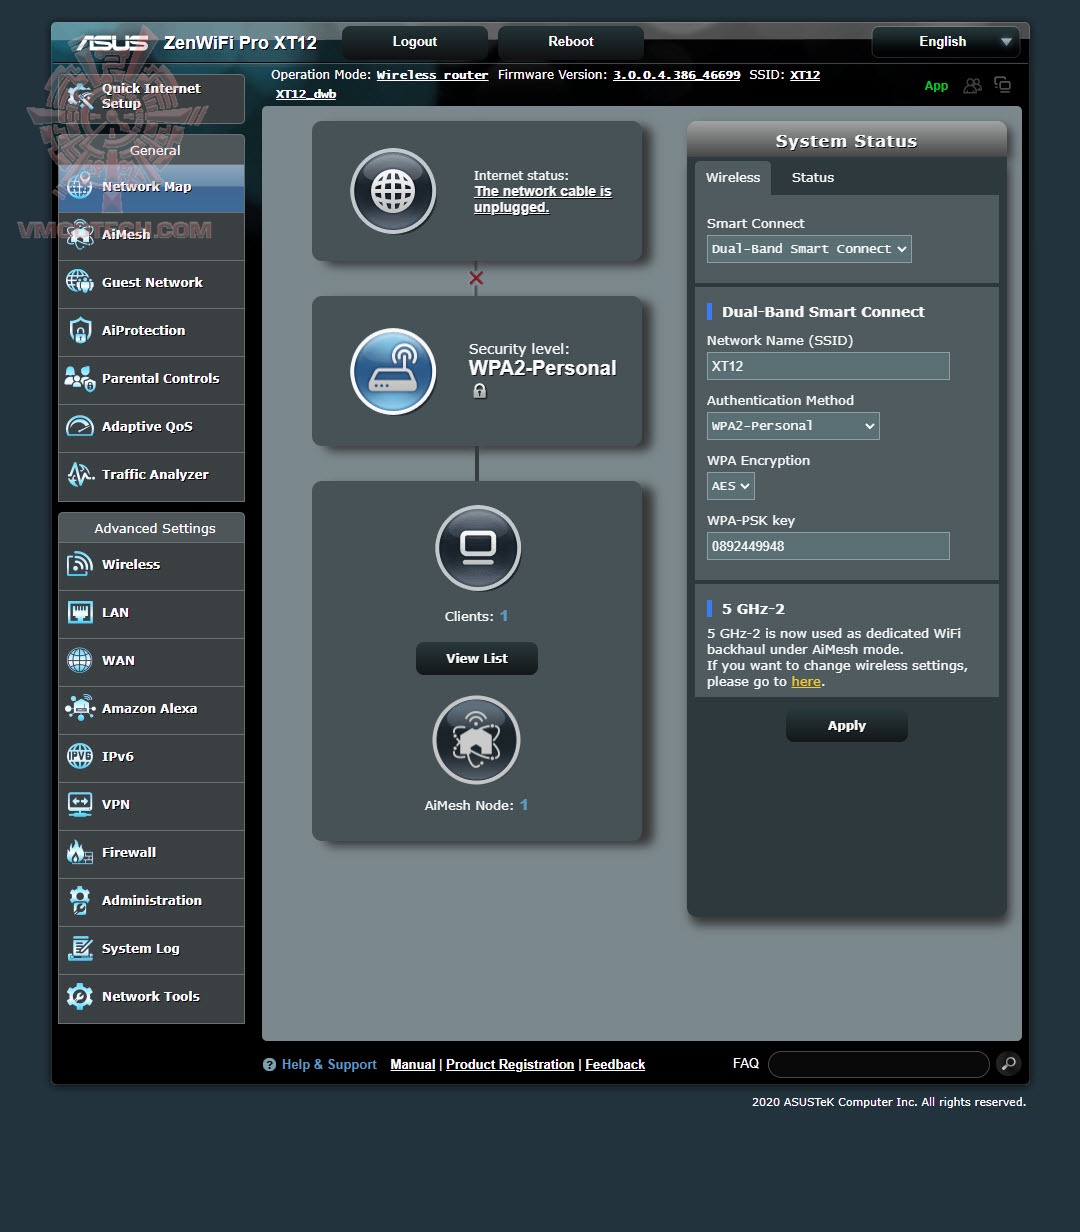Open the AiMesh Node router icon
The height and width of the screenshot is (1232, 1080).
point(476,740)
